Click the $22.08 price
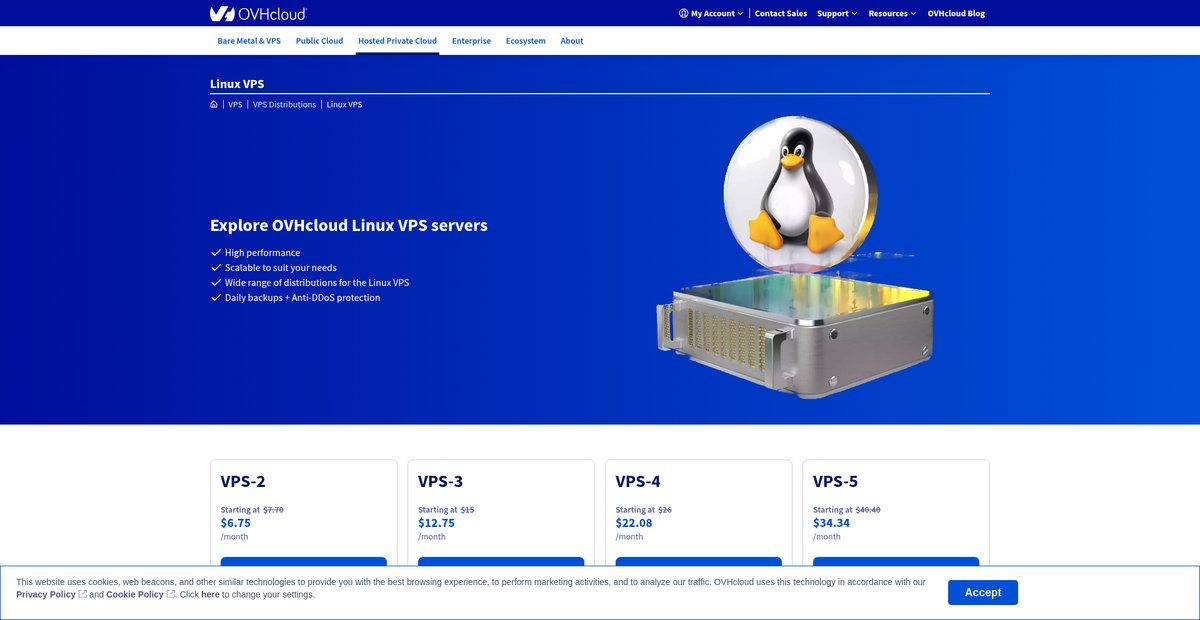The height and width of the screenshot is (620, 1200). click(x=634, y=522)
